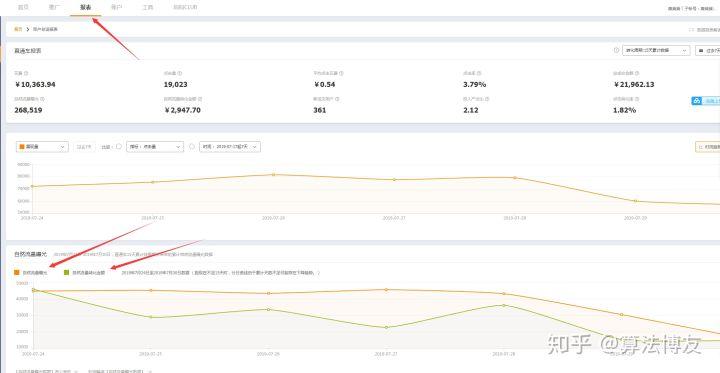Open the 工具 navigation tab
720x373 pixels.
coord(147,7)
